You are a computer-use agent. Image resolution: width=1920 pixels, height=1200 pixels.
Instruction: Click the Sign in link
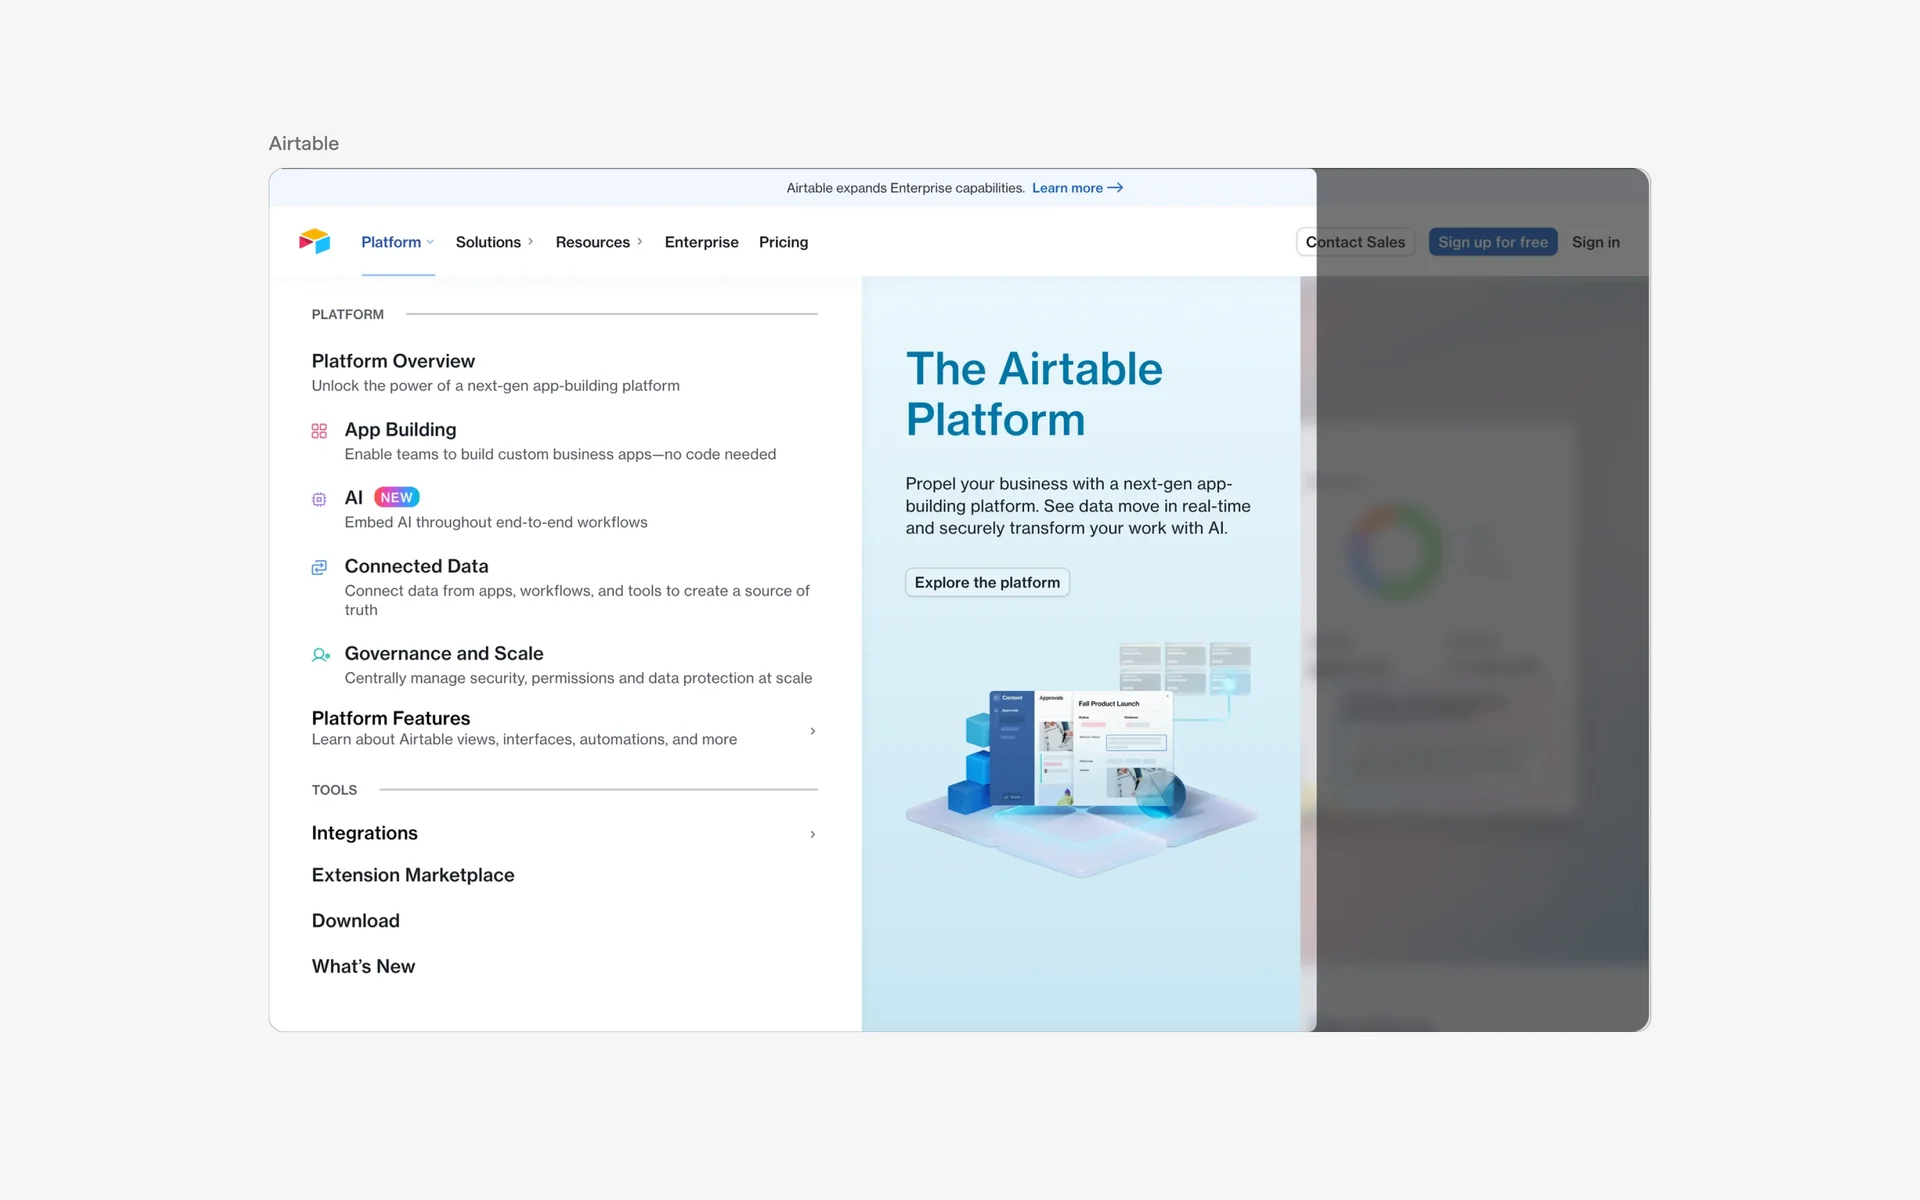[x=1595, y=242]
